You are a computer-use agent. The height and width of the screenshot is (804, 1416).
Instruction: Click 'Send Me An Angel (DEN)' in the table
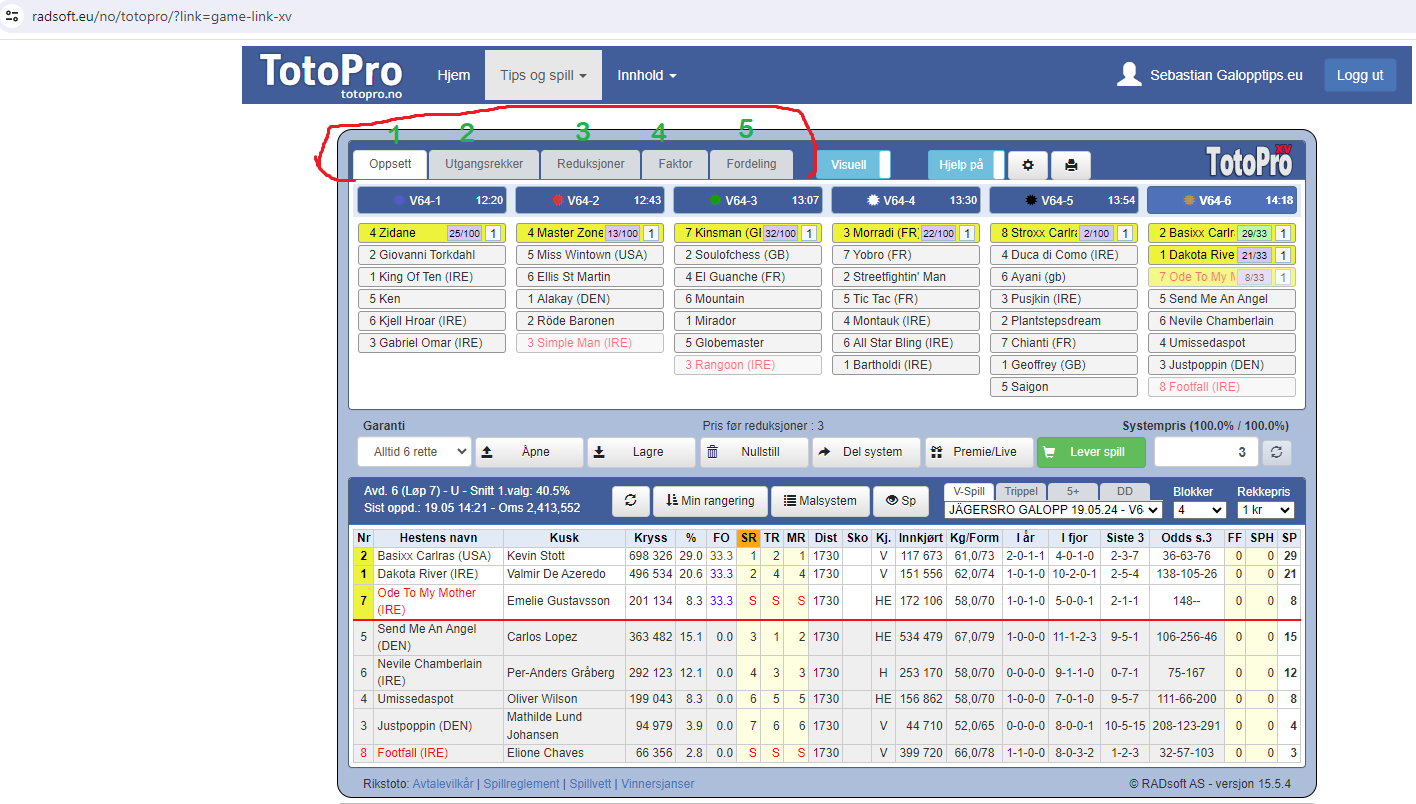point(438,637)
